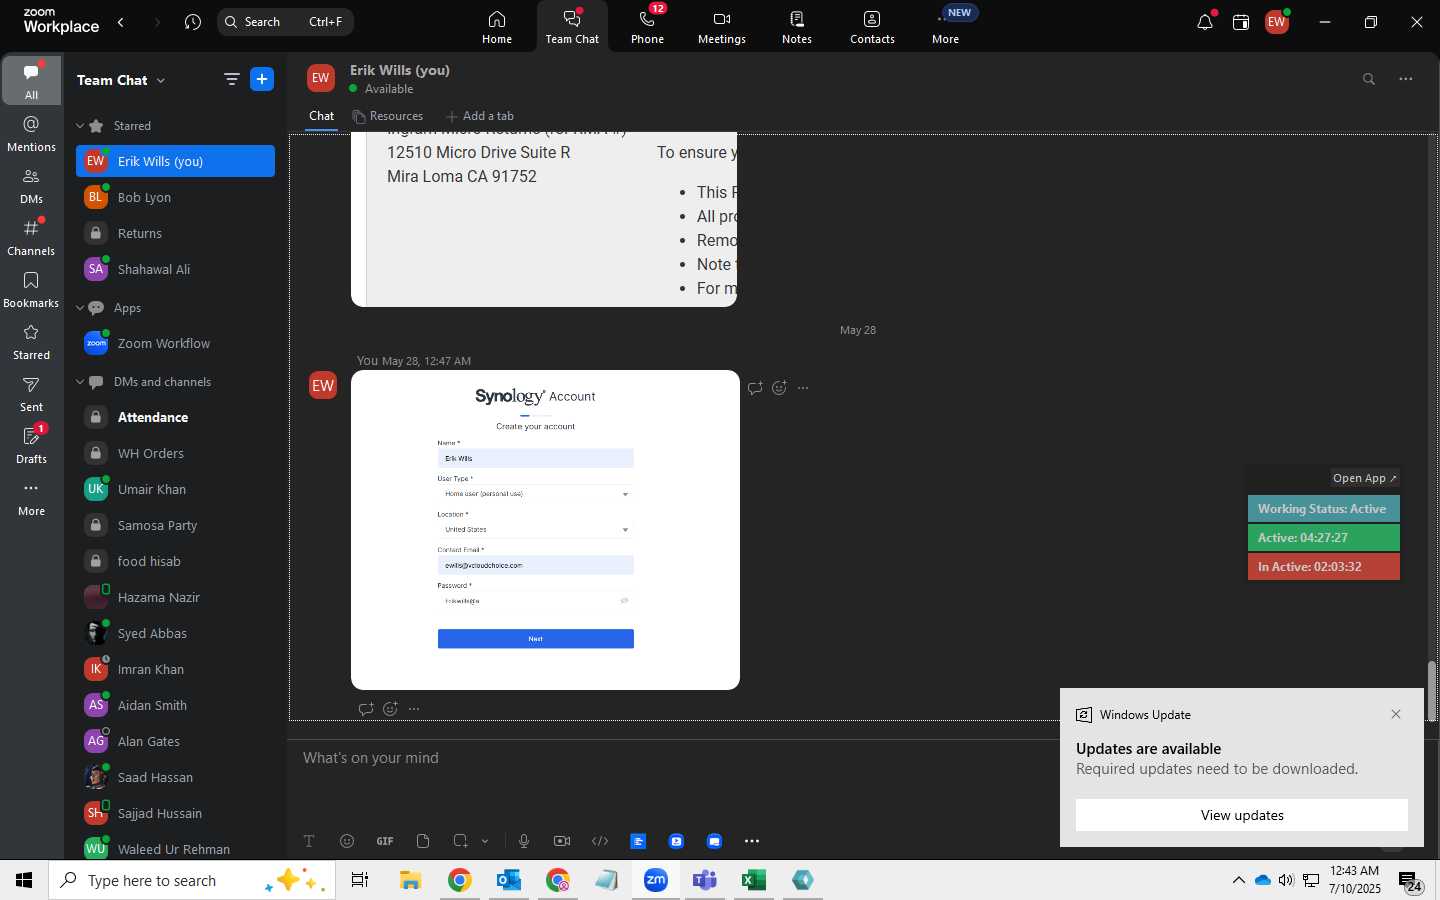The image size is (1440, 900).
Task: Open the Starred section in the sidebar
Action: 31,341
